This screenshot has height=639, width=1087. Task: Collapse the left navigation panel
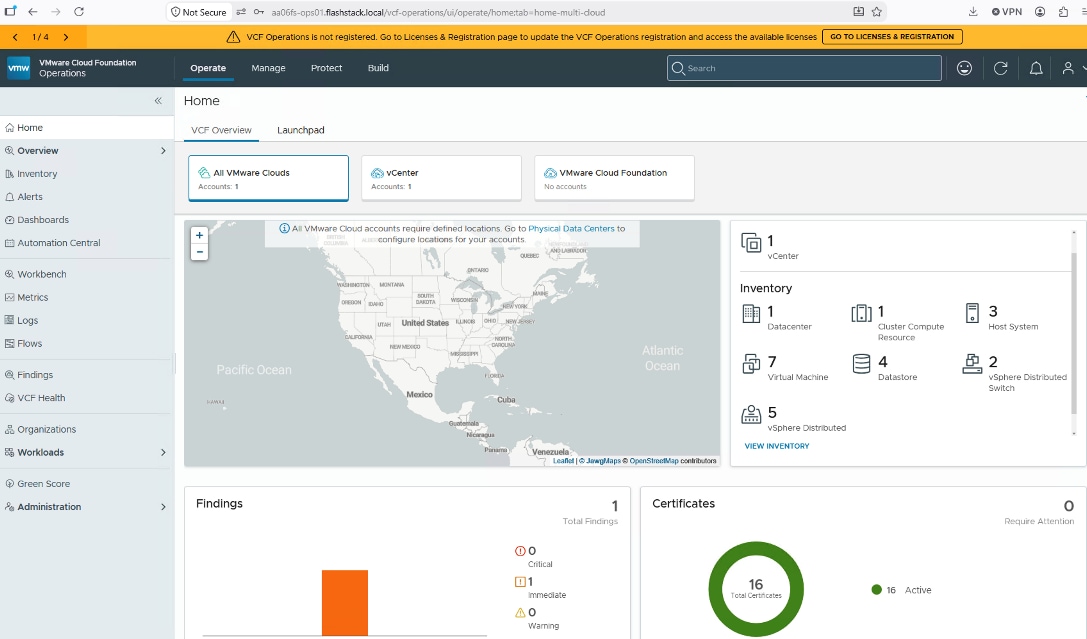(x=158, y=100)
